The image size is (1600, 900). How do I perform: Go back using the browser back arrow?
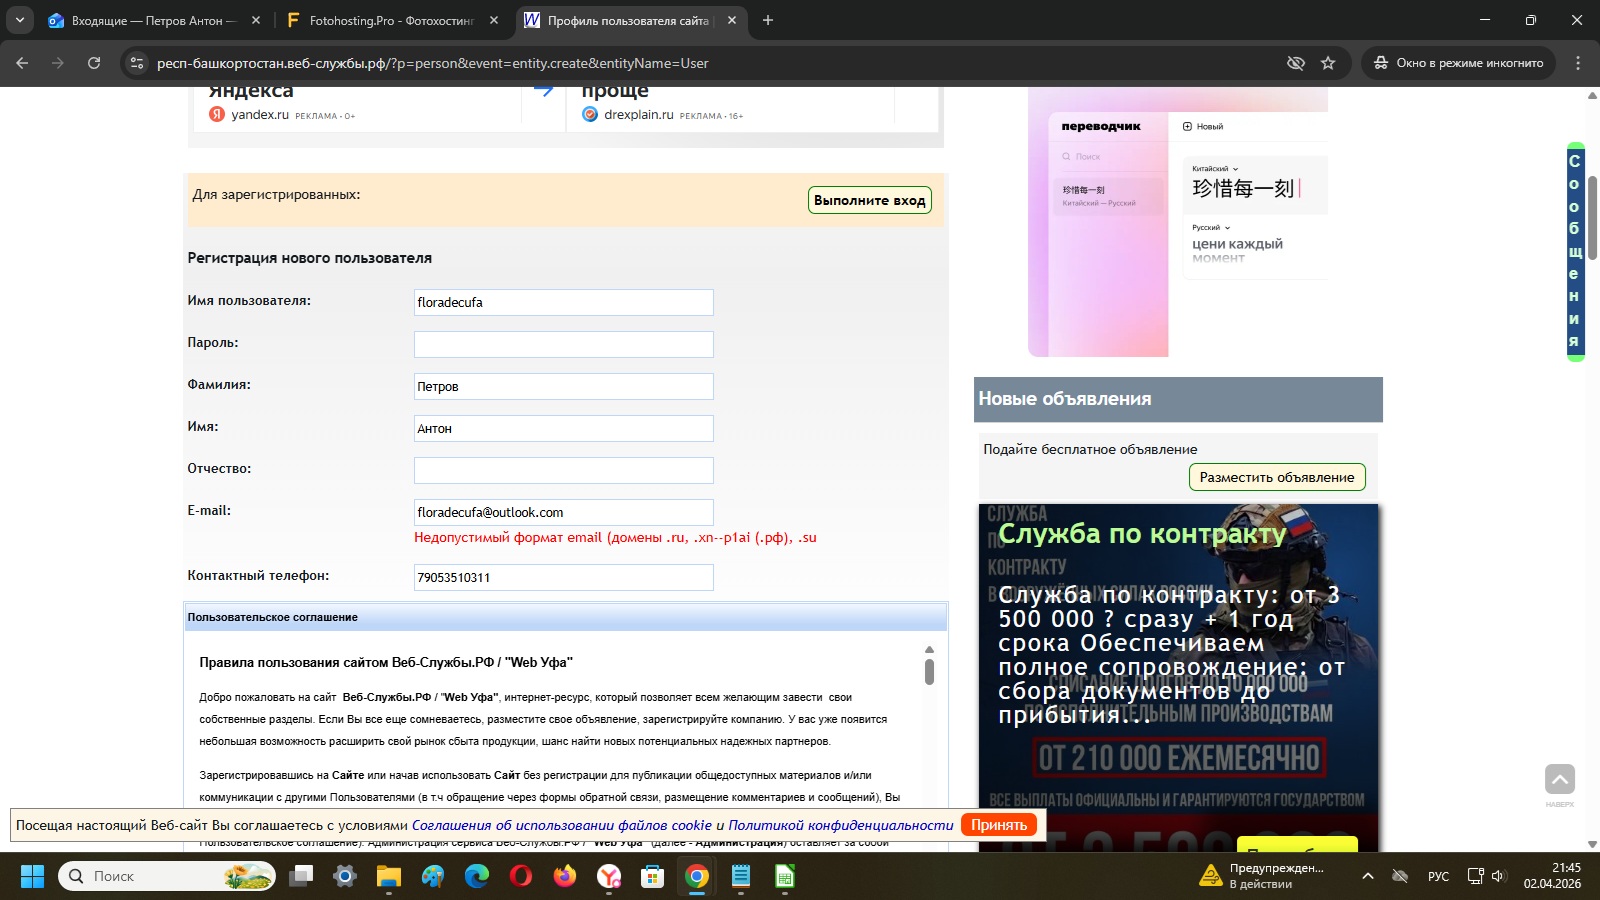22,63
